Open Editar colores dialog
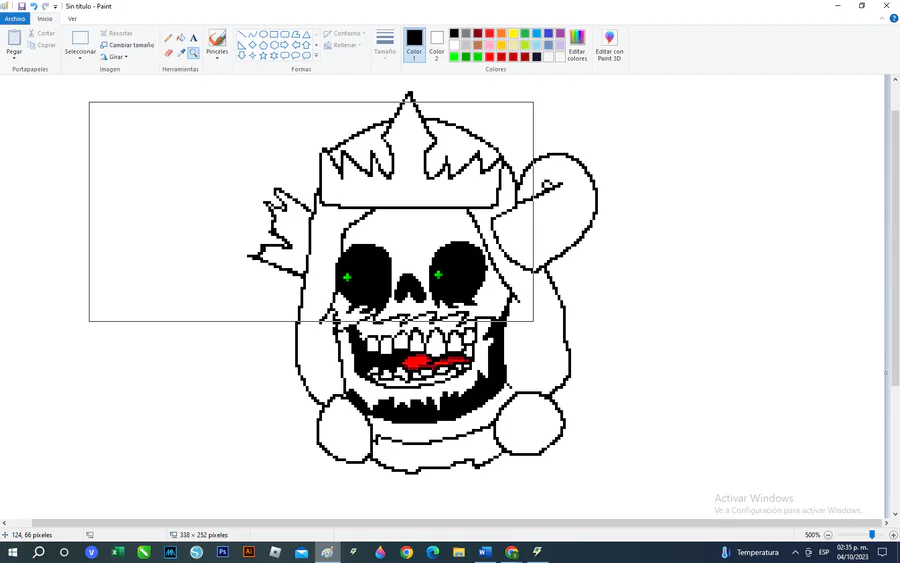This screenshot has height=563, width=900. [x=577, y=45]
